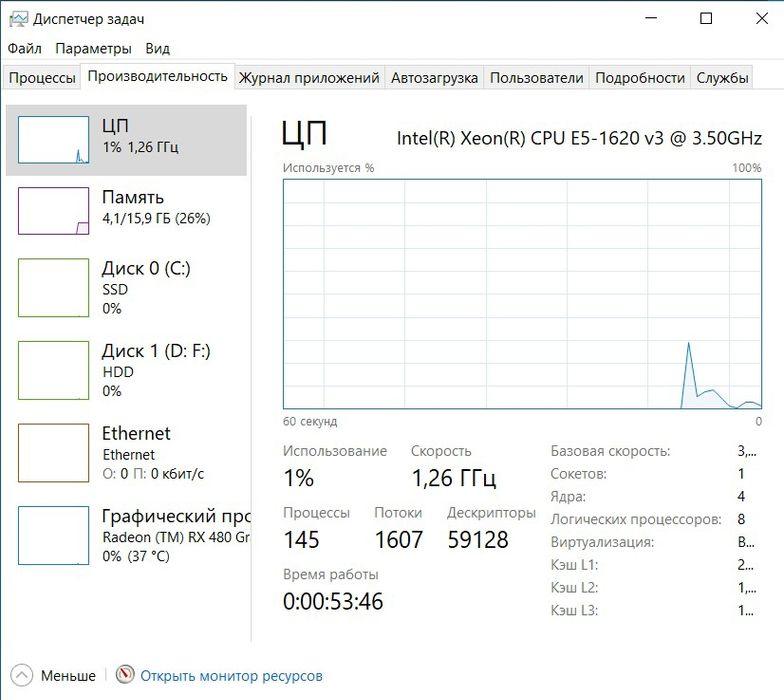Screen dimensions: 784x700
Task: Select the Память mini graph thumbnail
Action: (54, 211)
